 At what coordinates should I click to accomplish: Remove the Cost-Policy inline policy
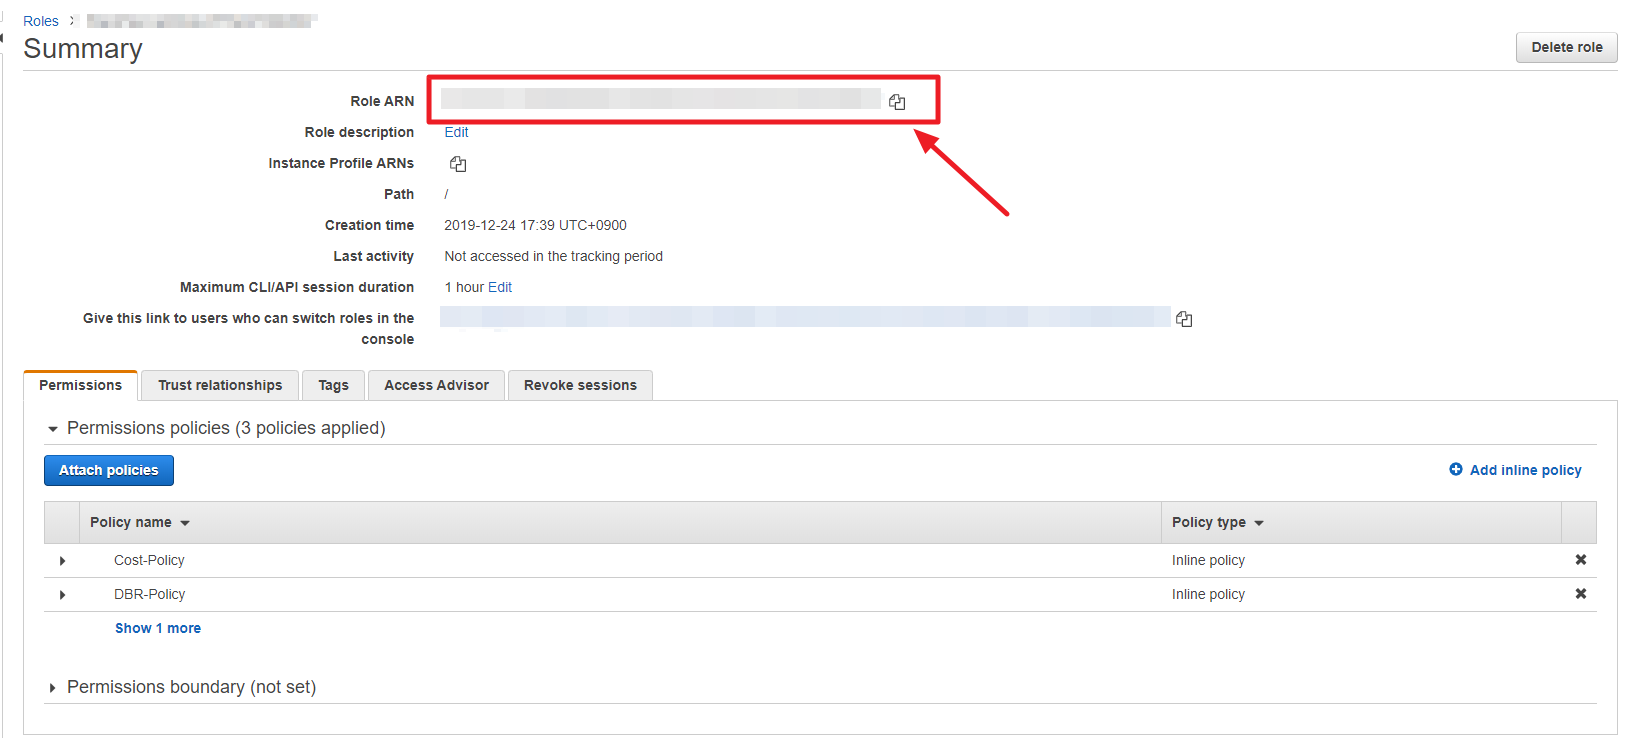click(x=1580, y=560)
